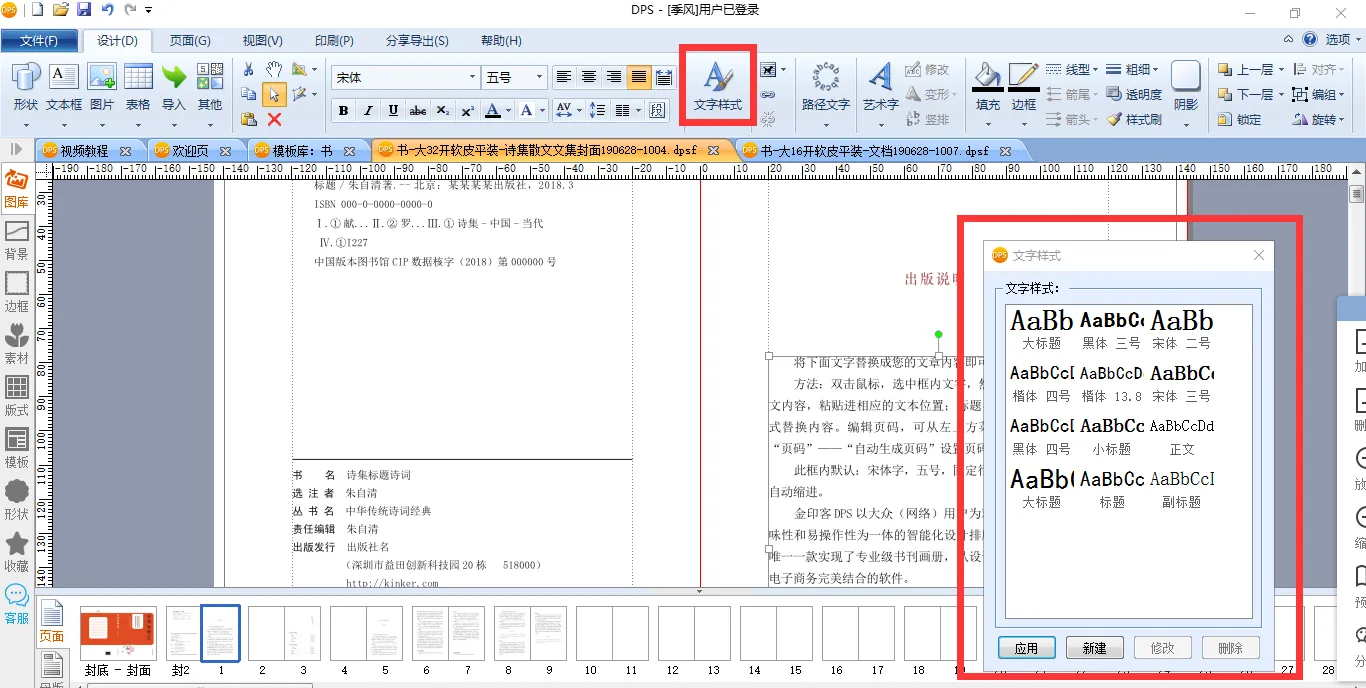This screenshot has width=1366, height=688.
Task: Click the 应用 button in 文字样式 dialog
Action: (x=1026, y=648)
